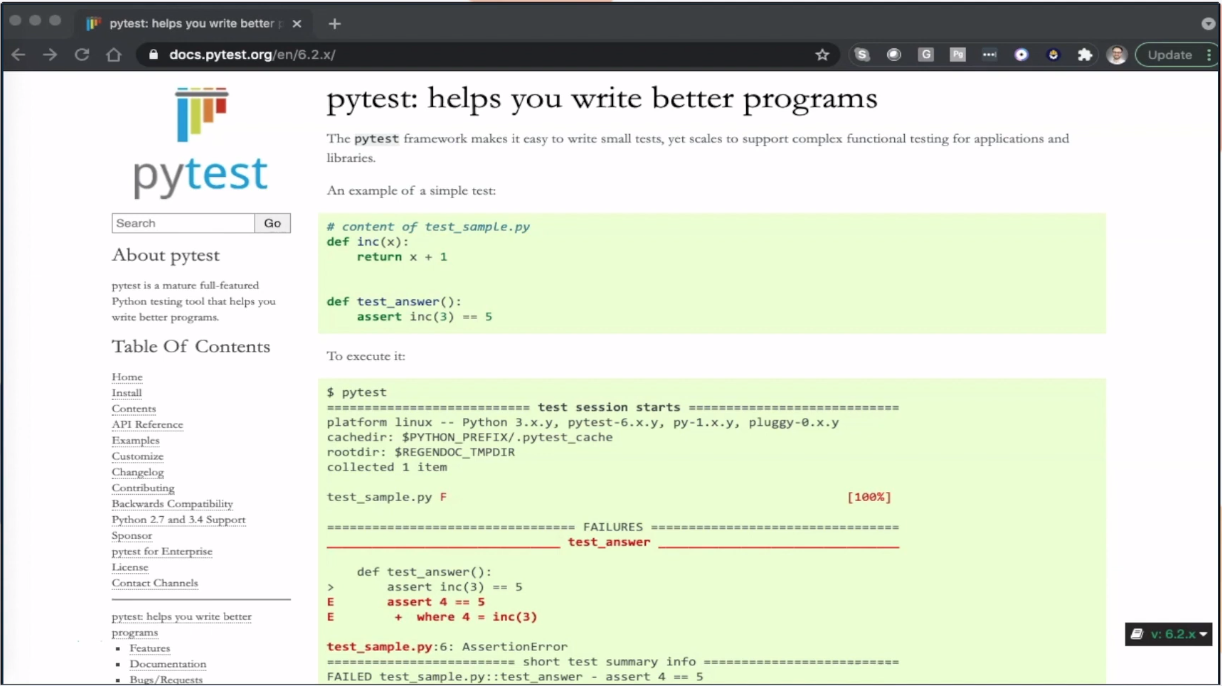Click the gray circle extension icon

pyautogui.click(x=894, y=55)
